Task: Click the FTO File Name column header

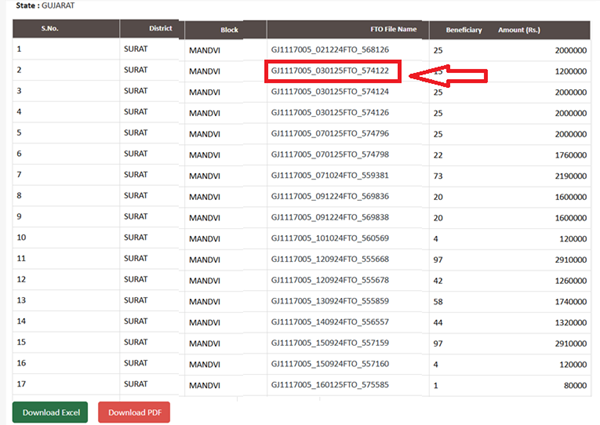Action: point(393,29)
